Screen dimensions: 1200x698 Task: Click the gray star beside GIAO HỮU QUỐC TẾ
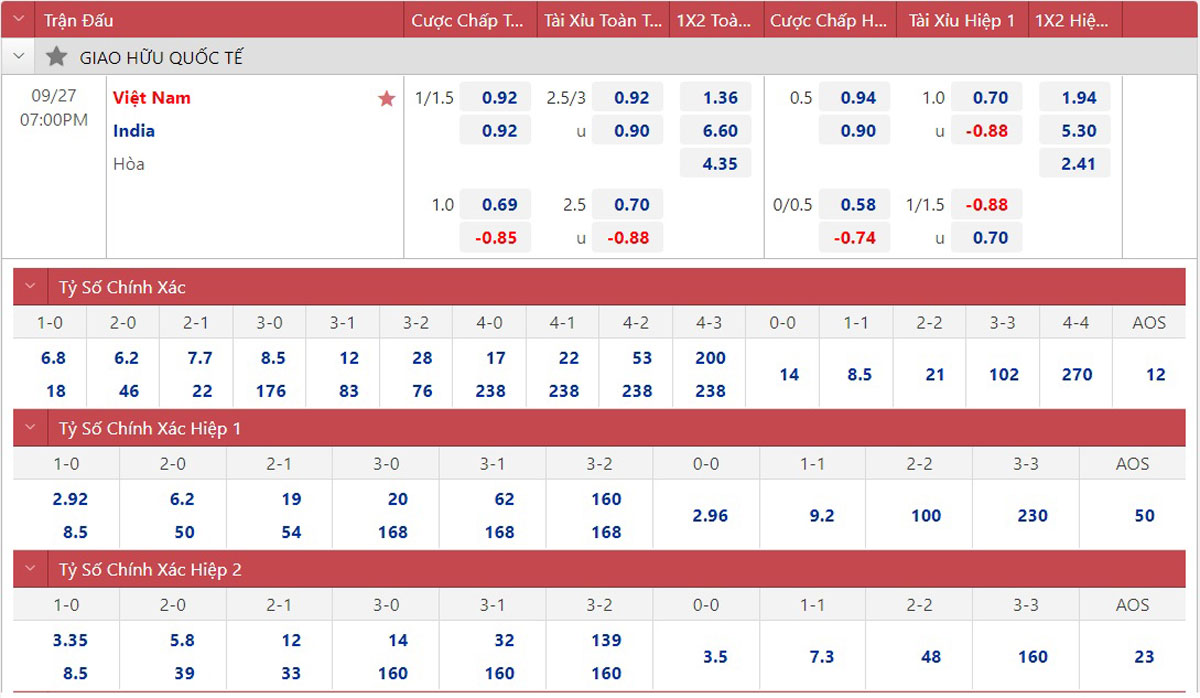tap(56, 57)
